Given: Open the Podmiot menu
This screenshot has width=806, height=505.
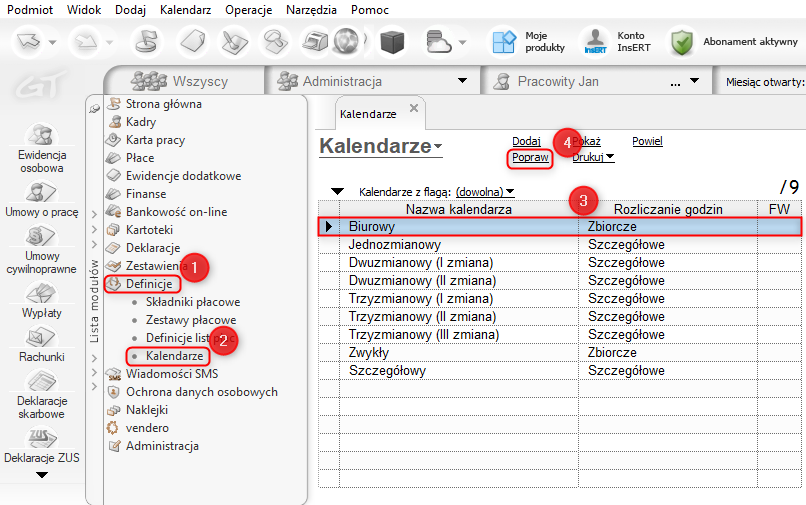Looking at the screenshot, I should point(30,9).
